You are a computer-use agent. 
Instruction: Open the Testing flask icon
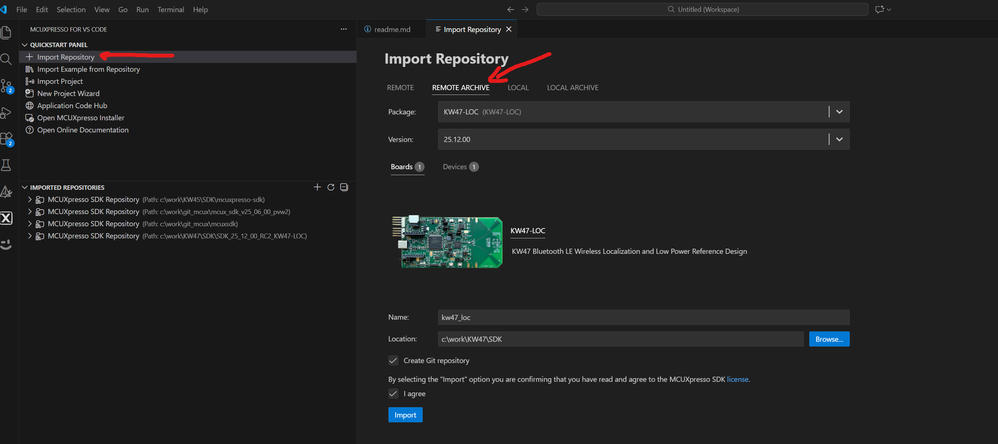coord(7,165)
